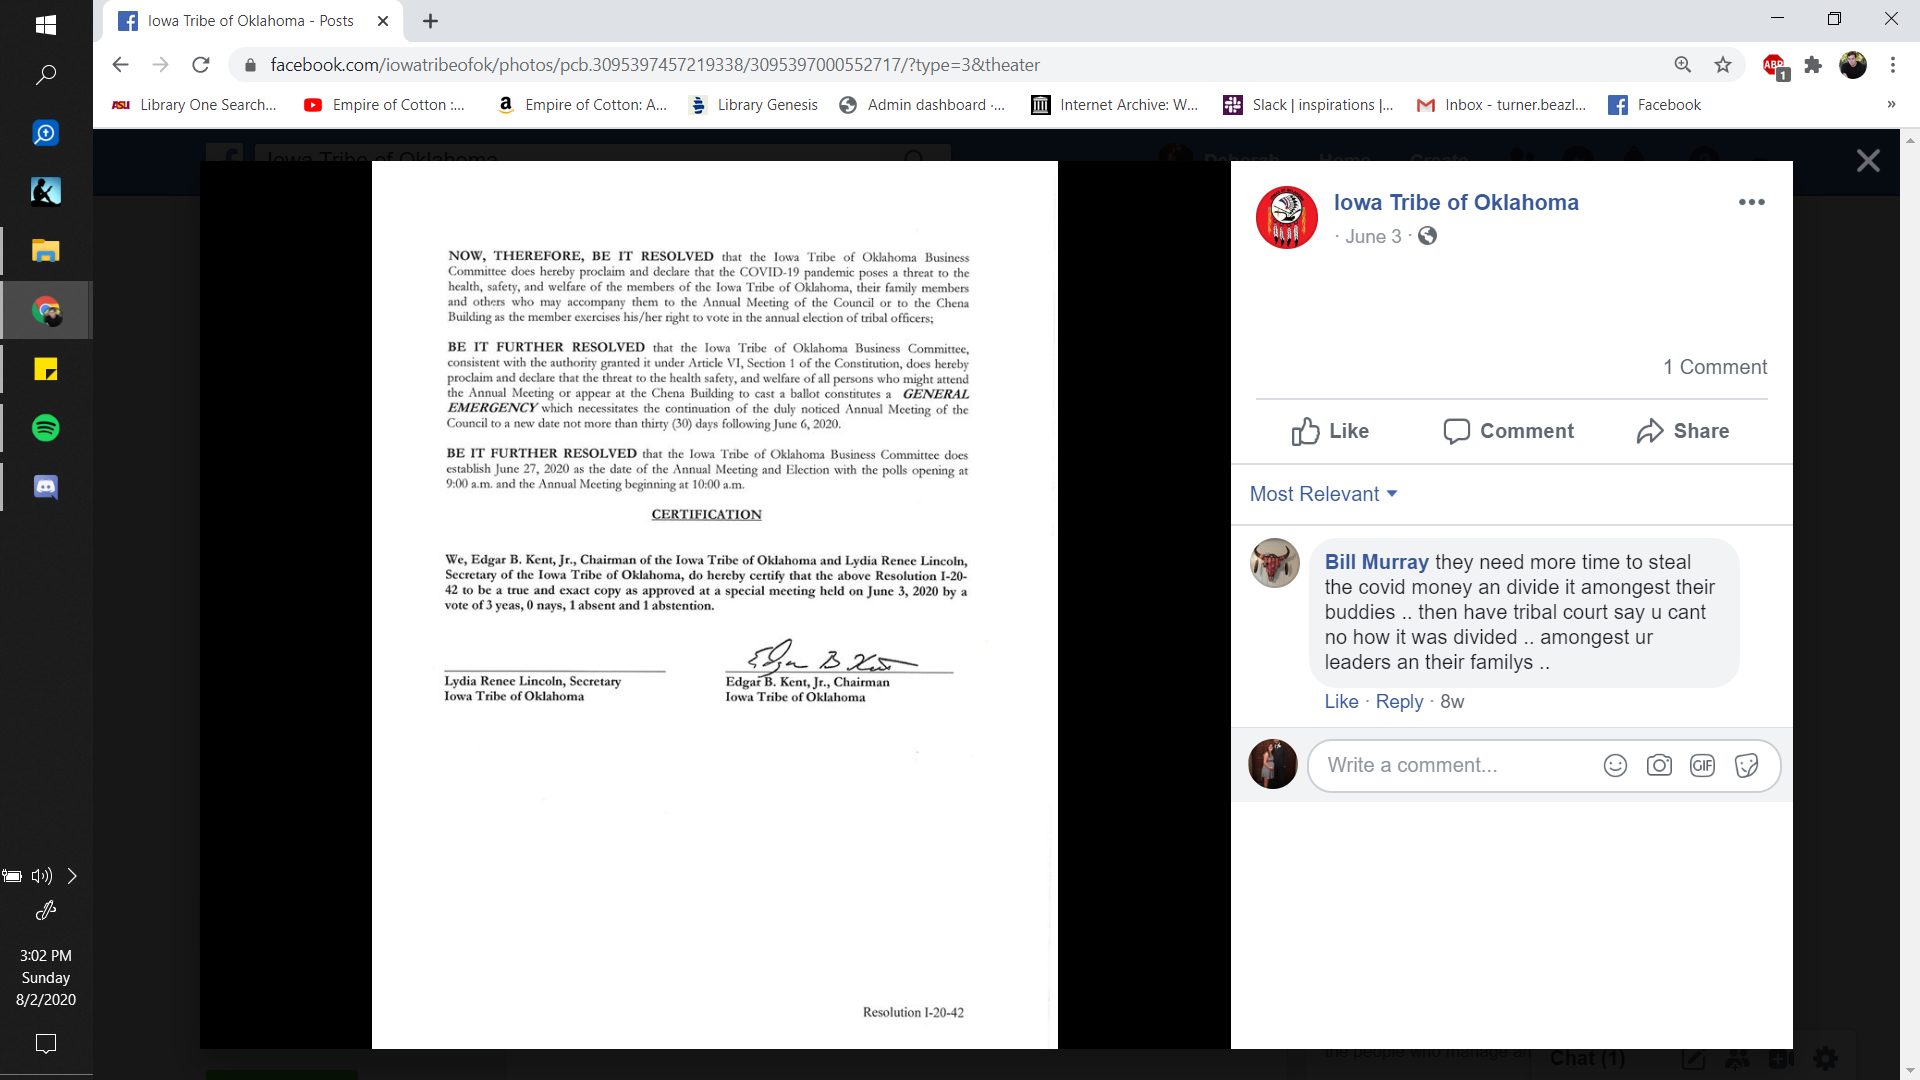Viewport: 1920px width, 1080px height.
Task: Open a new browser tab
Action: tap(430, 21)
